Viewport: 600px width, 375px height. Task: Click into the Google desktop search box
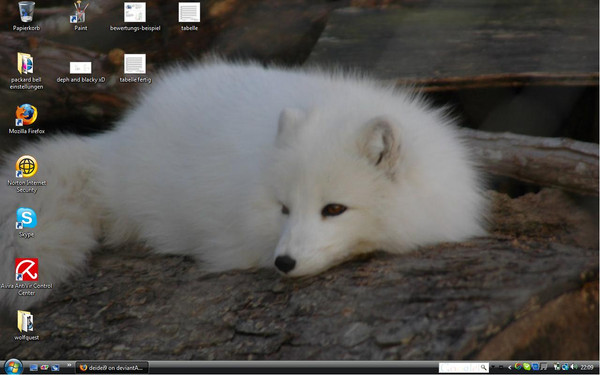[x=459, y=368]
